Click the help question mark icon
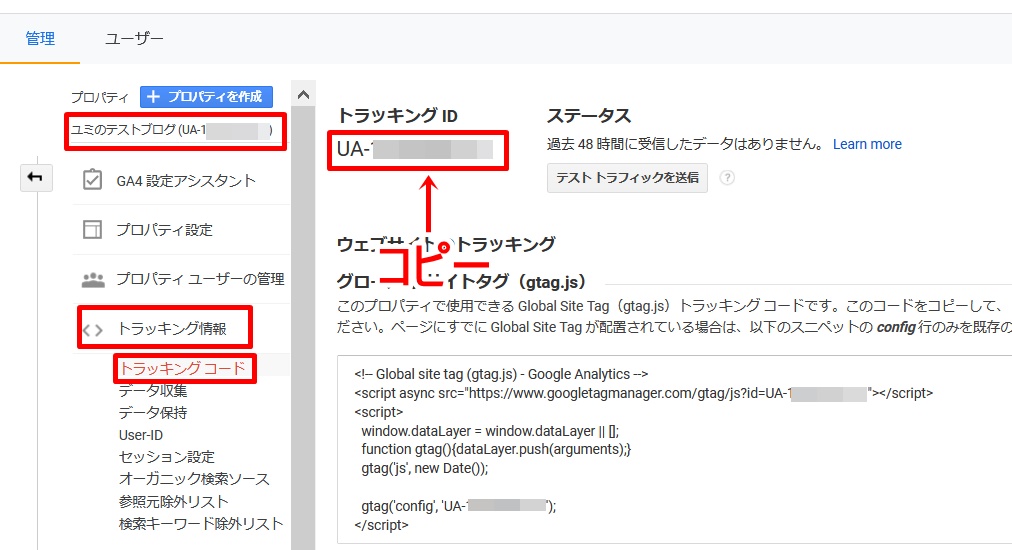This screenshot has height=550, width=1012. point(727,178)
